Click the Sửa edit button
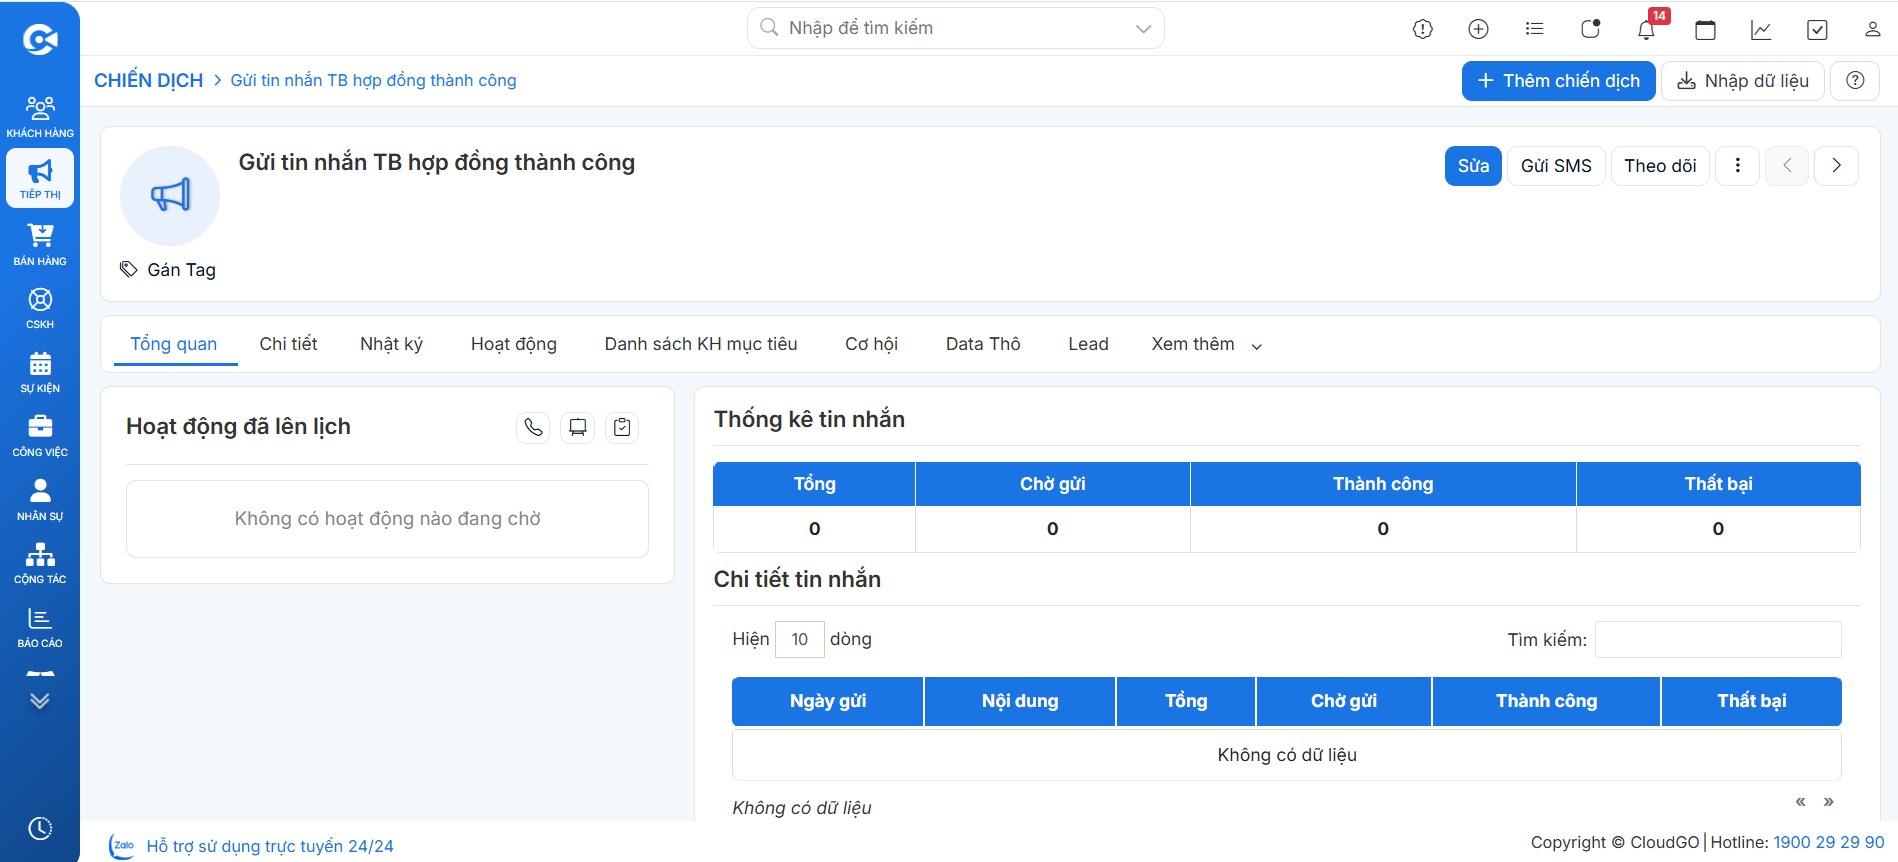This screenshot has height=862, width=1898. coord(1473,166)
